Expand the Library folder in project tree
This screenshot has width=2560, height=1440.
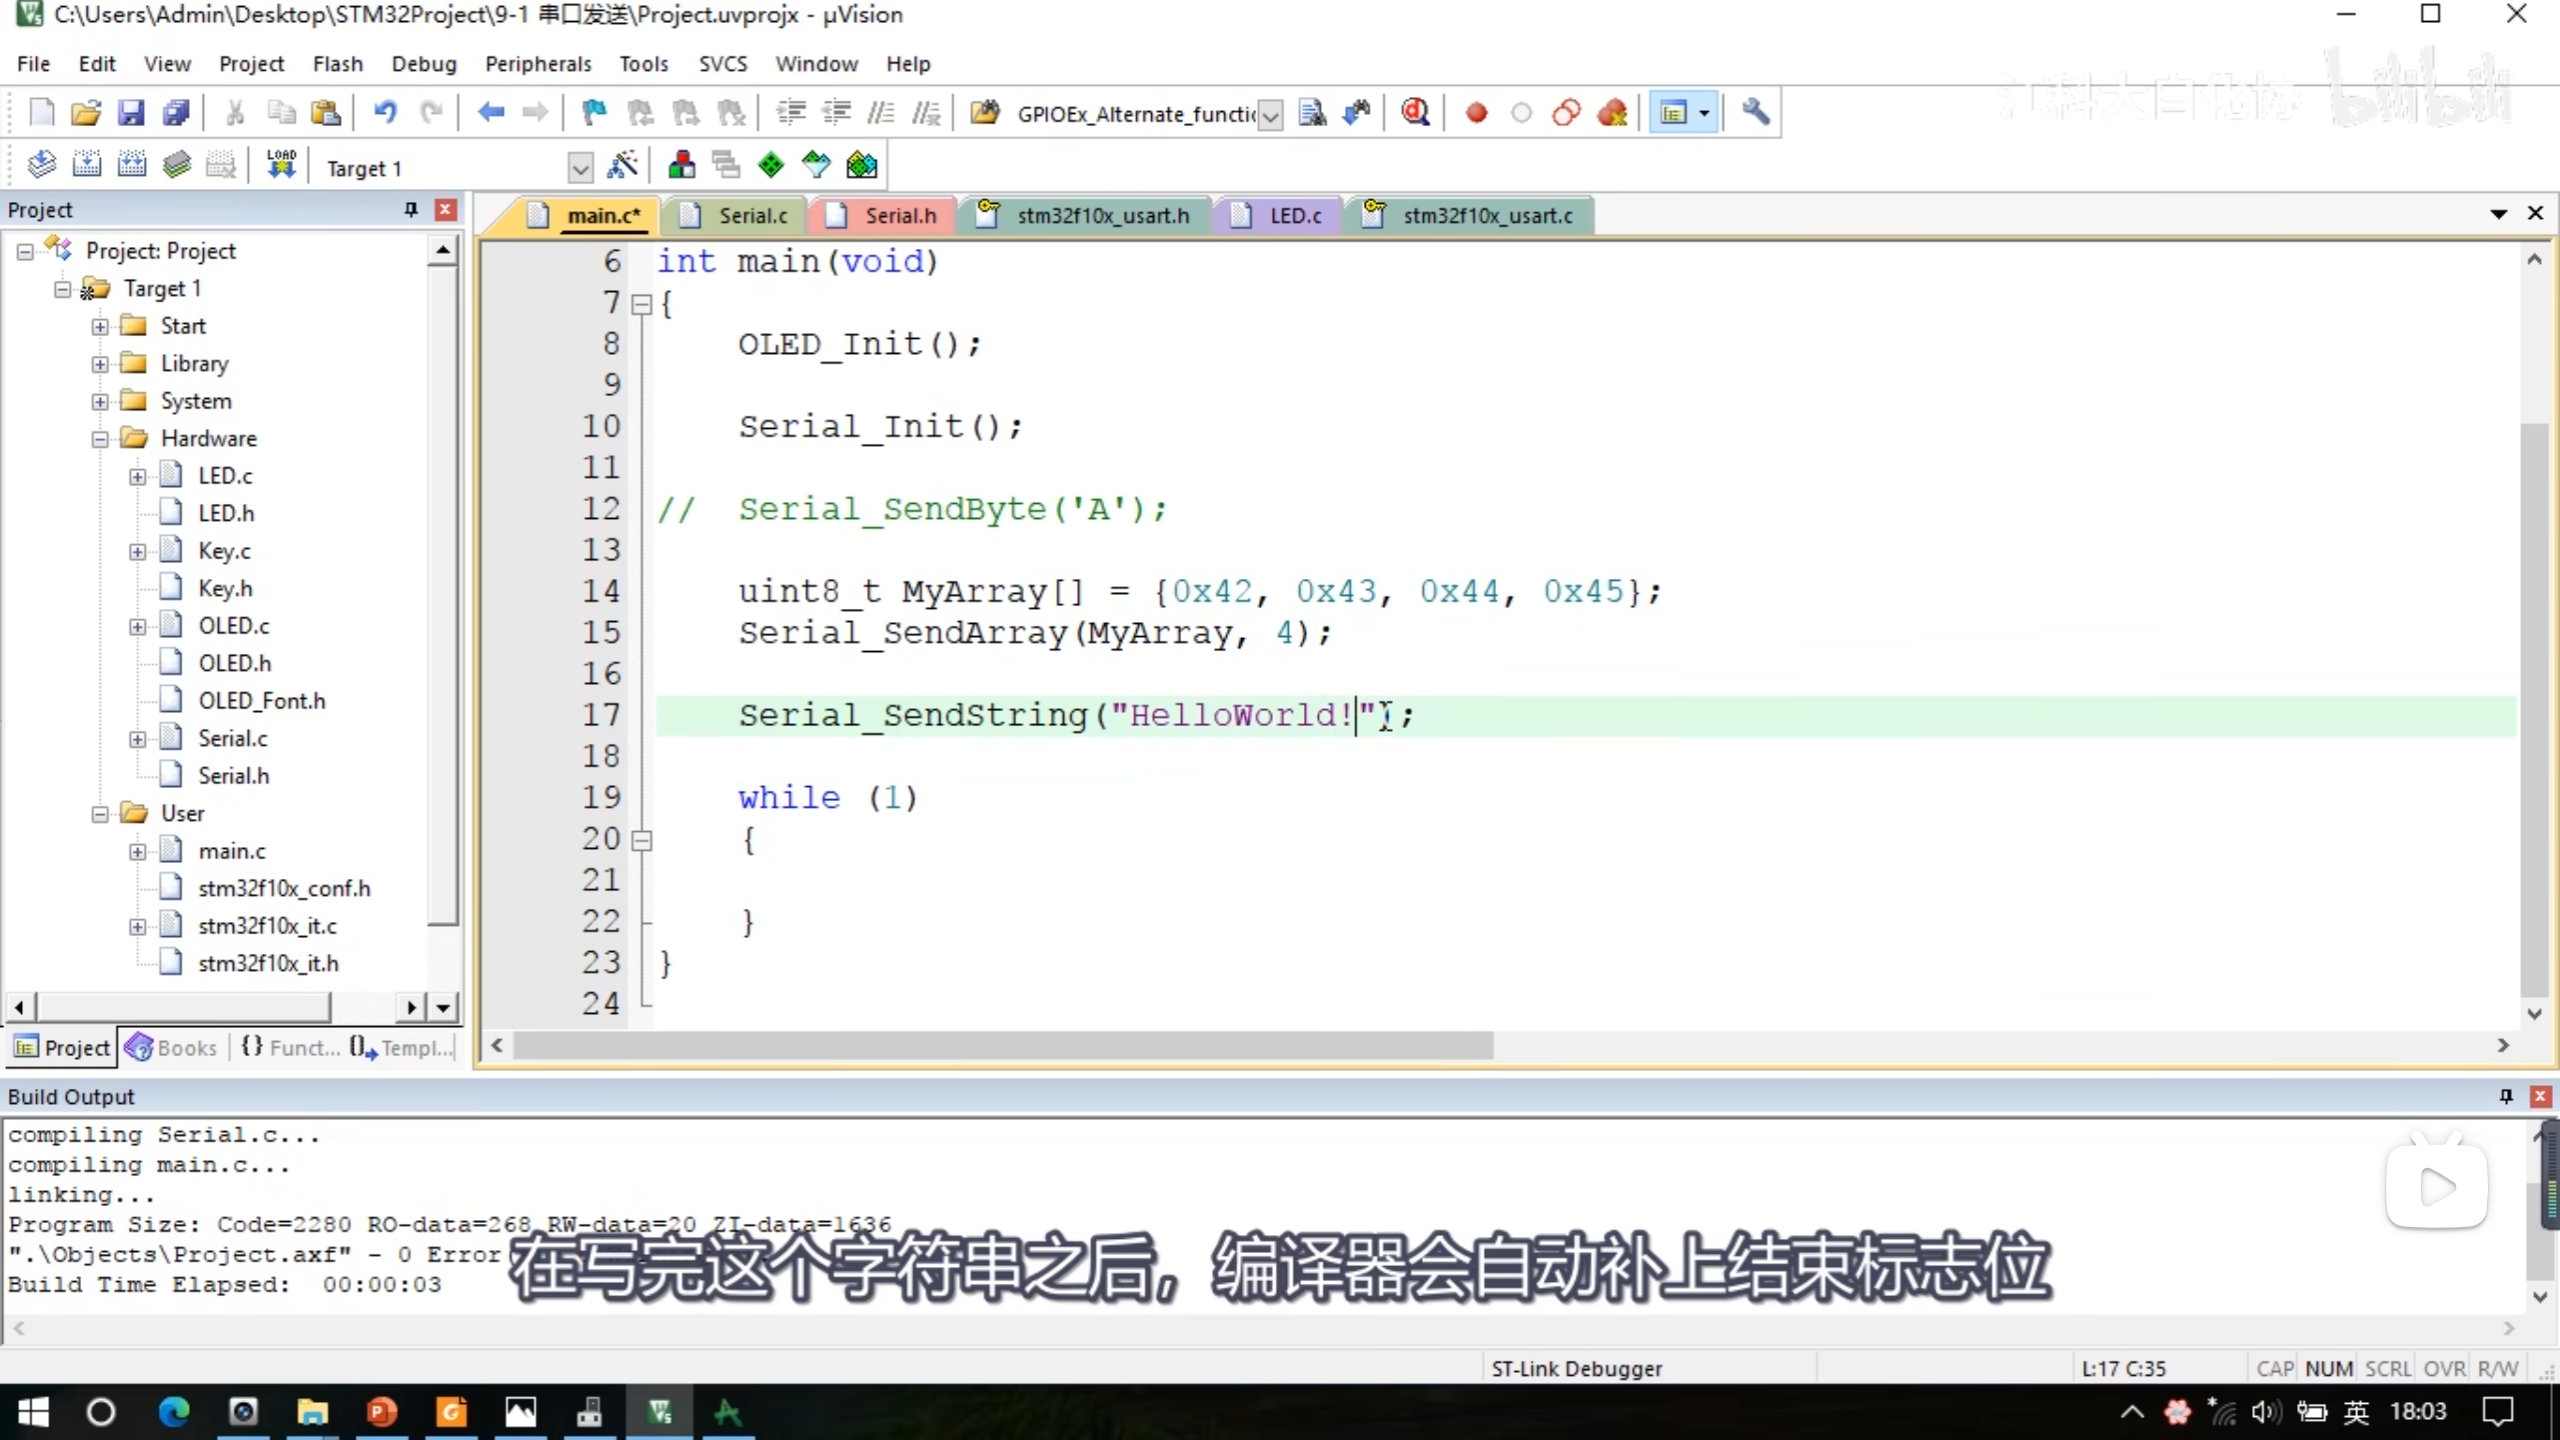100,364
